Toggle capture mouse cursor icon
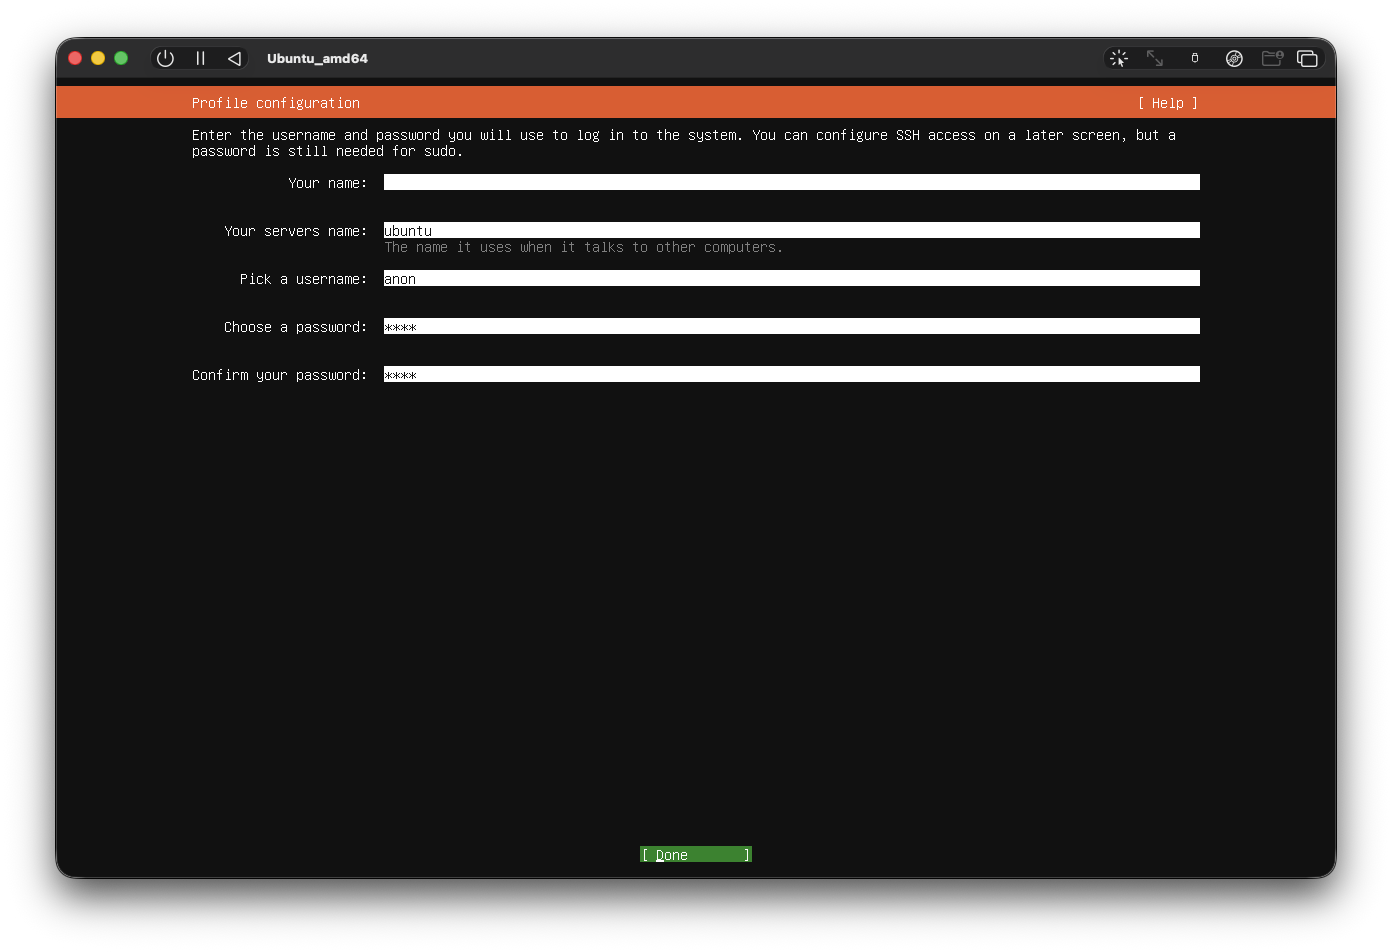Image resolution: width=1392 pixels, height=952 pixels. pos(1119,58)
